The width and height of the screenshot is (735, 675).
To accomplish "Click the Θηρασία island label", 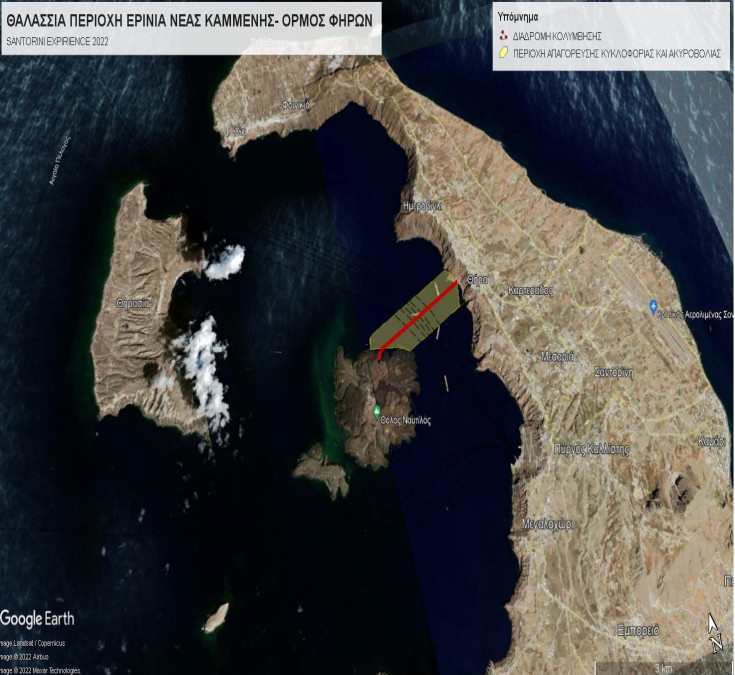I will (133, 301).
